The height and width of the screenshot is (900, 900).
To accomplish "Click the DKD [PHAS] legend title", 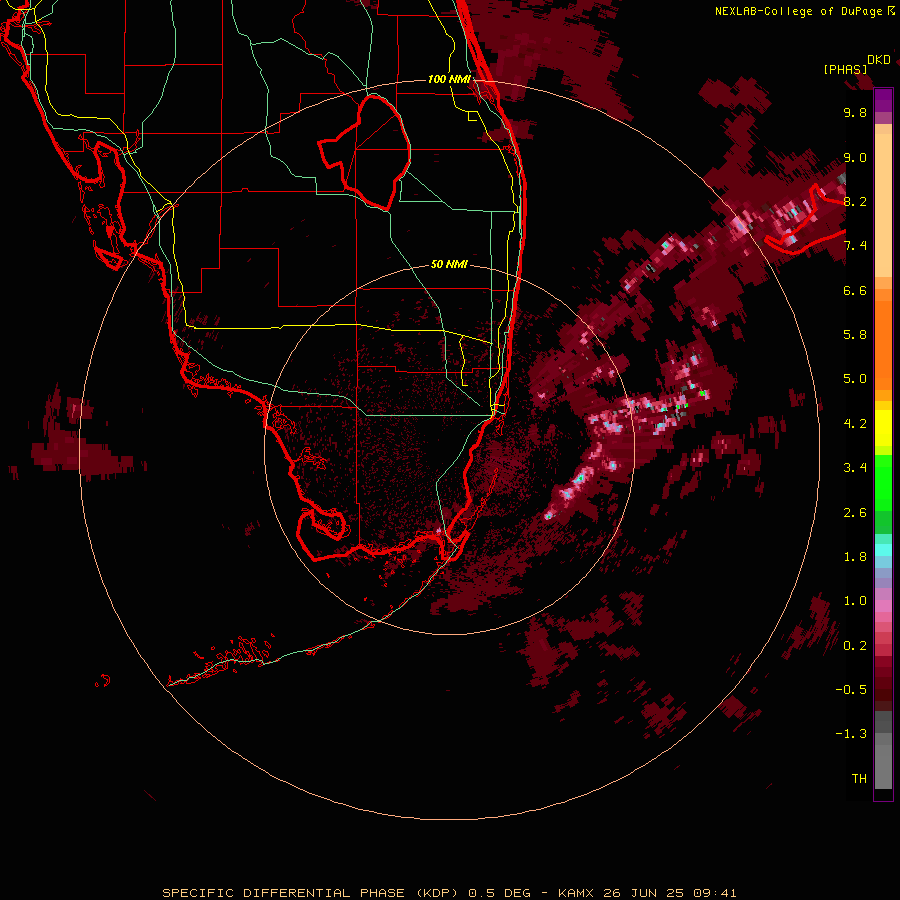I will [856, 65].
